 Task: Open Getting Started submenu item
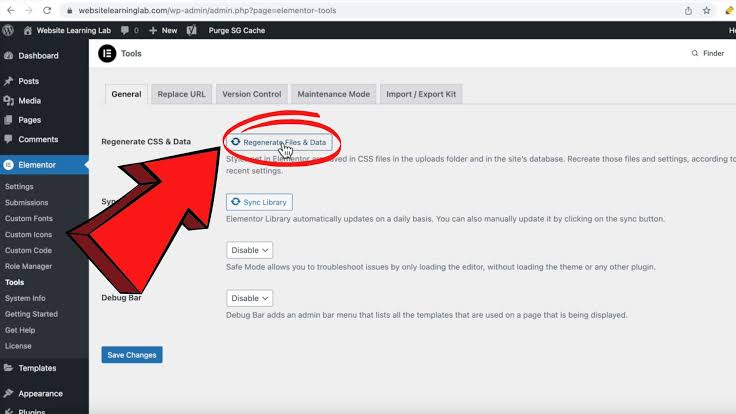31,314
